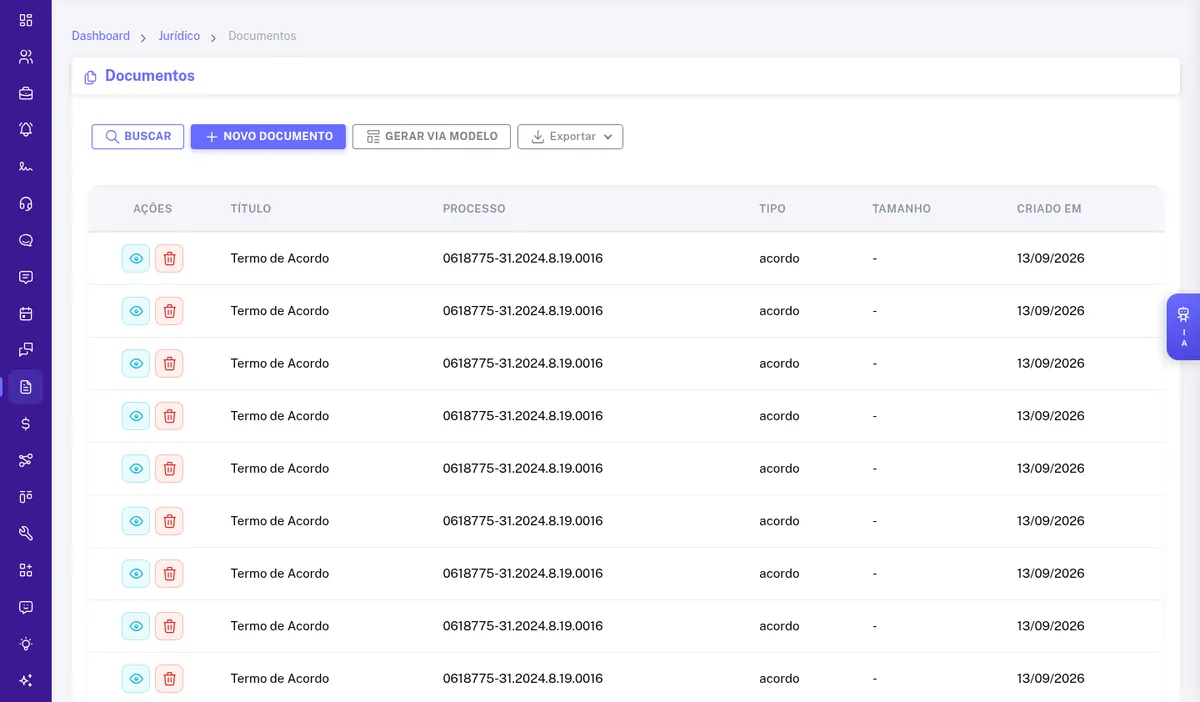Click the round chat bubble sidebar icon
Image resolution: width=1200 pixels, height=702 pixels.
point(26,240)
